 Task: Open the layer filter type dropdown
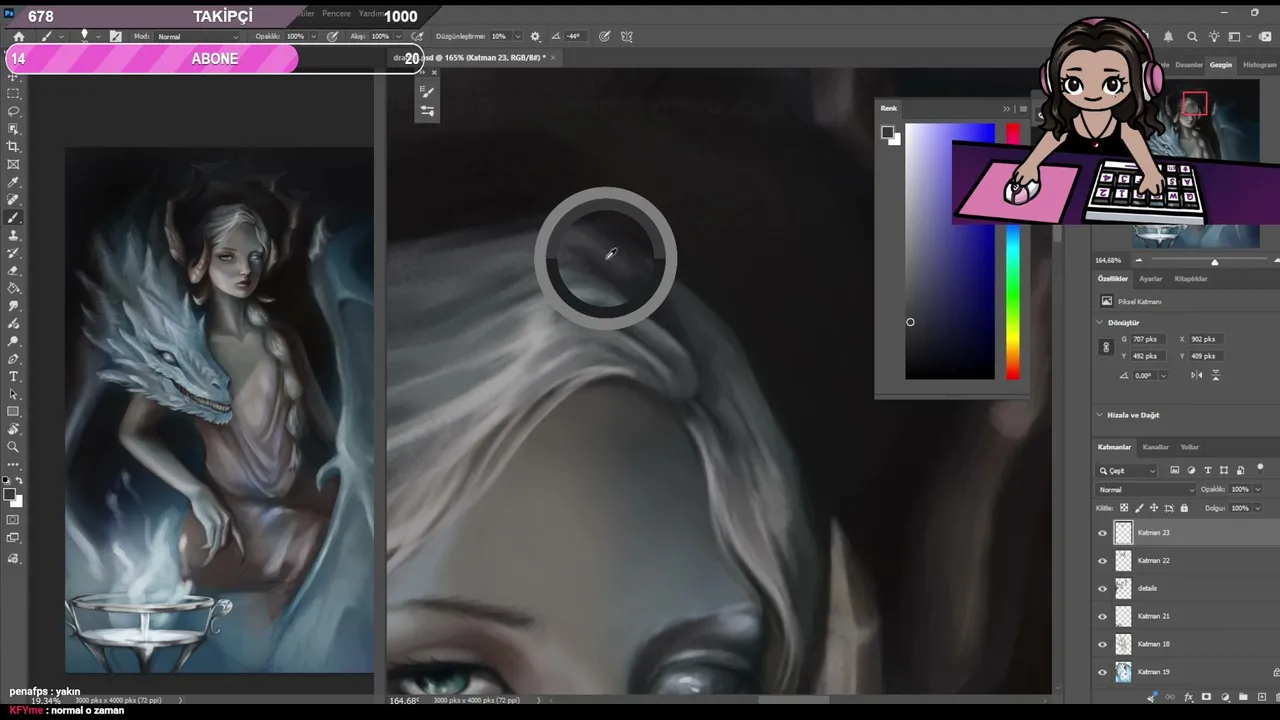coord(1127,471)
